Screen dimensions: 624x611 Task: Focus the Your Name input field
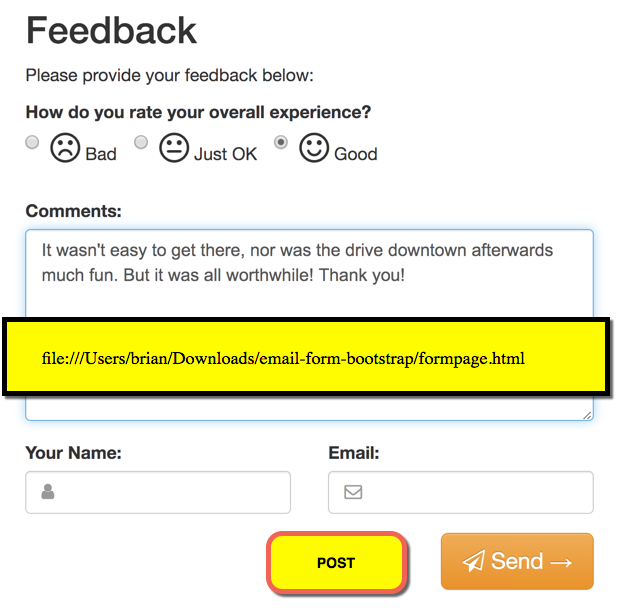[158, 492]
